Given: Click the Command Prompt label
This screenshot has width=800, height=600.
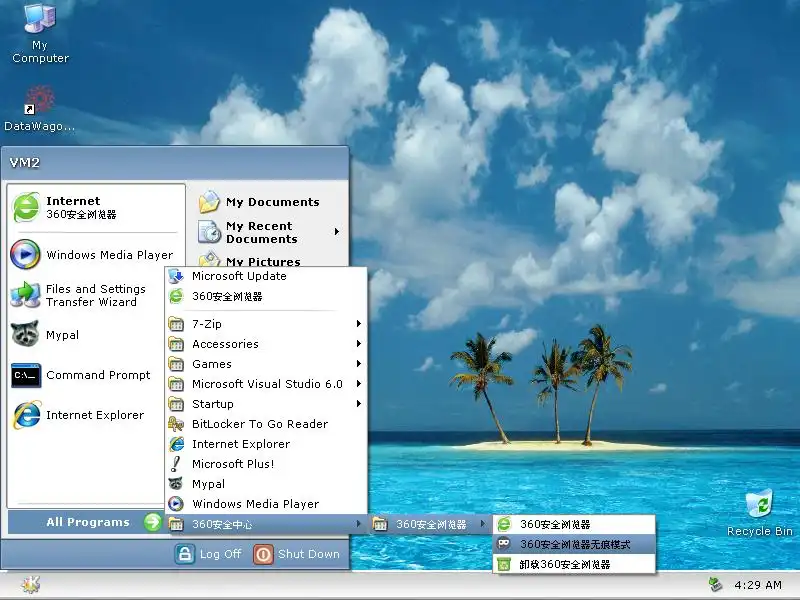Looking at the screenshot, I should coord(98,375).
